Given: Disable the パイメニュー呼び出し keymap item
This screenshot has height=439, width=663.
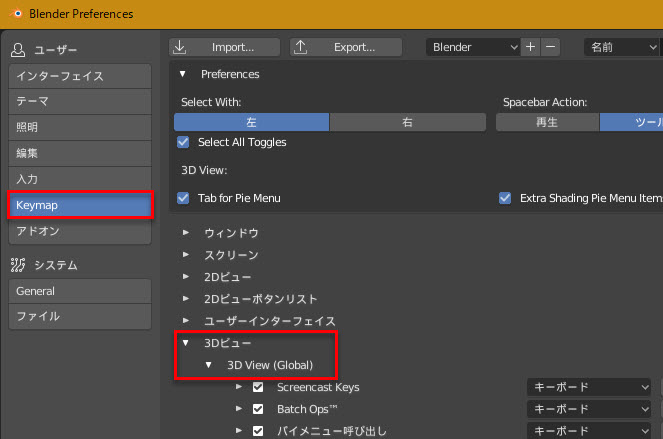Looking at the screenshot, I should point(258,431).
